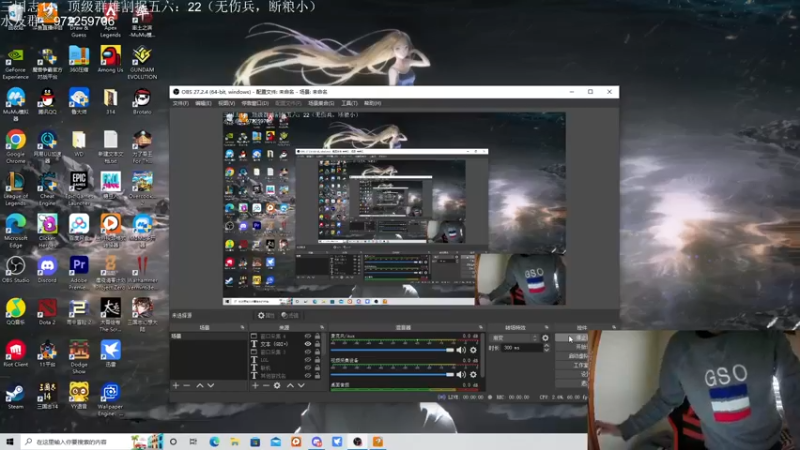800x450 pixels.
Task: Toggle visibility of the LOL source
Action: [x=308, y=360]
